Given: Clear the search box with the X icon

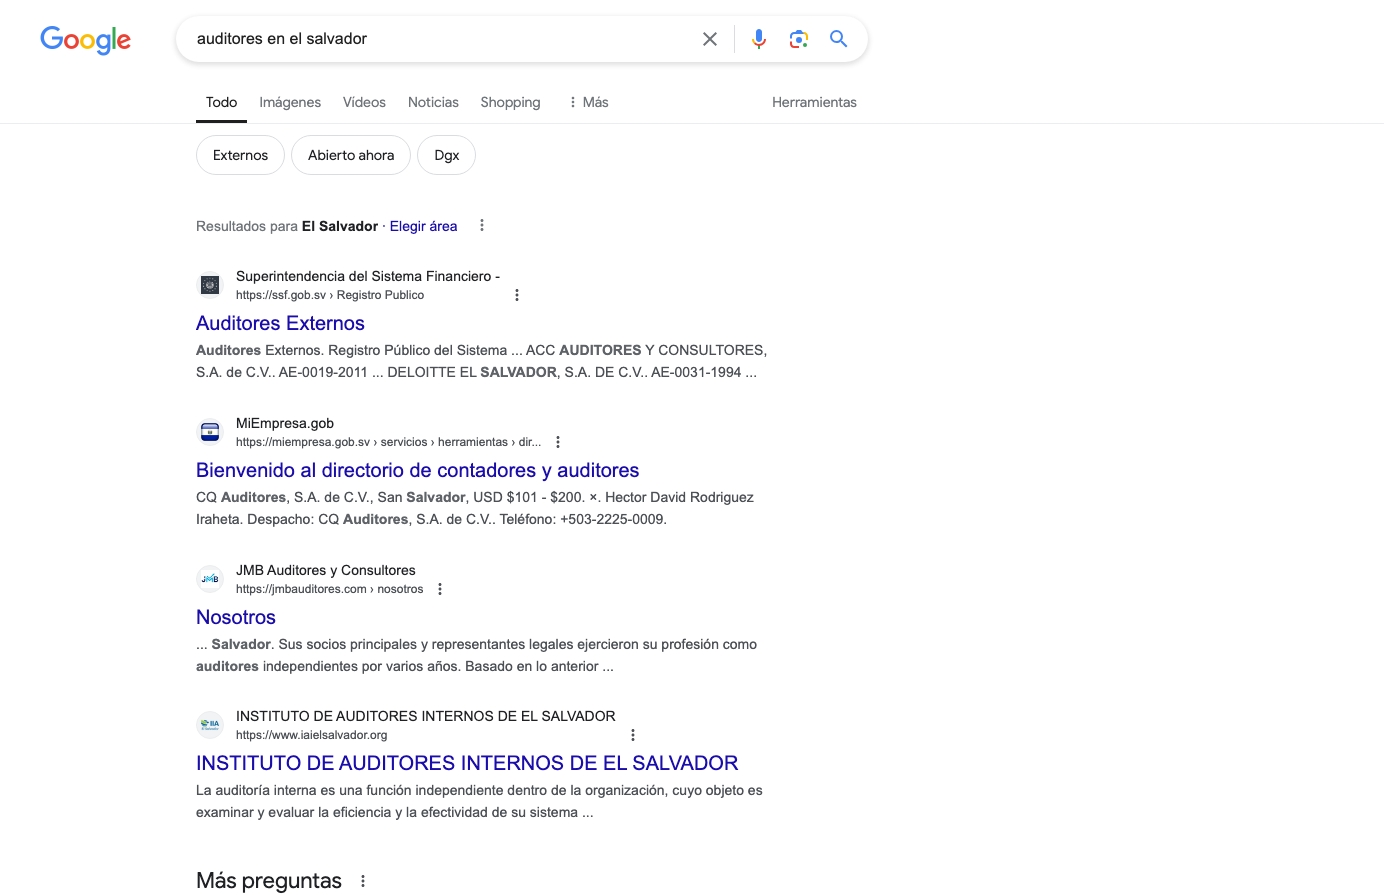Looking at the screenshot, I should click(710, 39).
